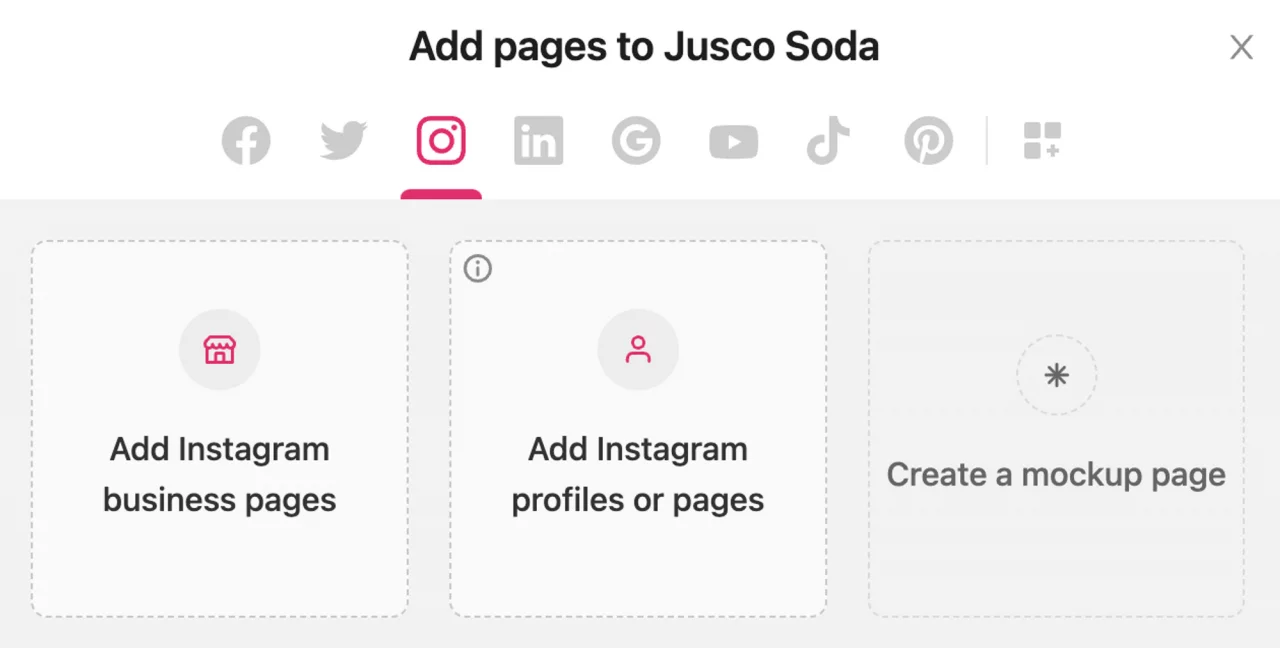Select the Google network icon
This screenshot has width=1280, height=648.
(636, 140)
